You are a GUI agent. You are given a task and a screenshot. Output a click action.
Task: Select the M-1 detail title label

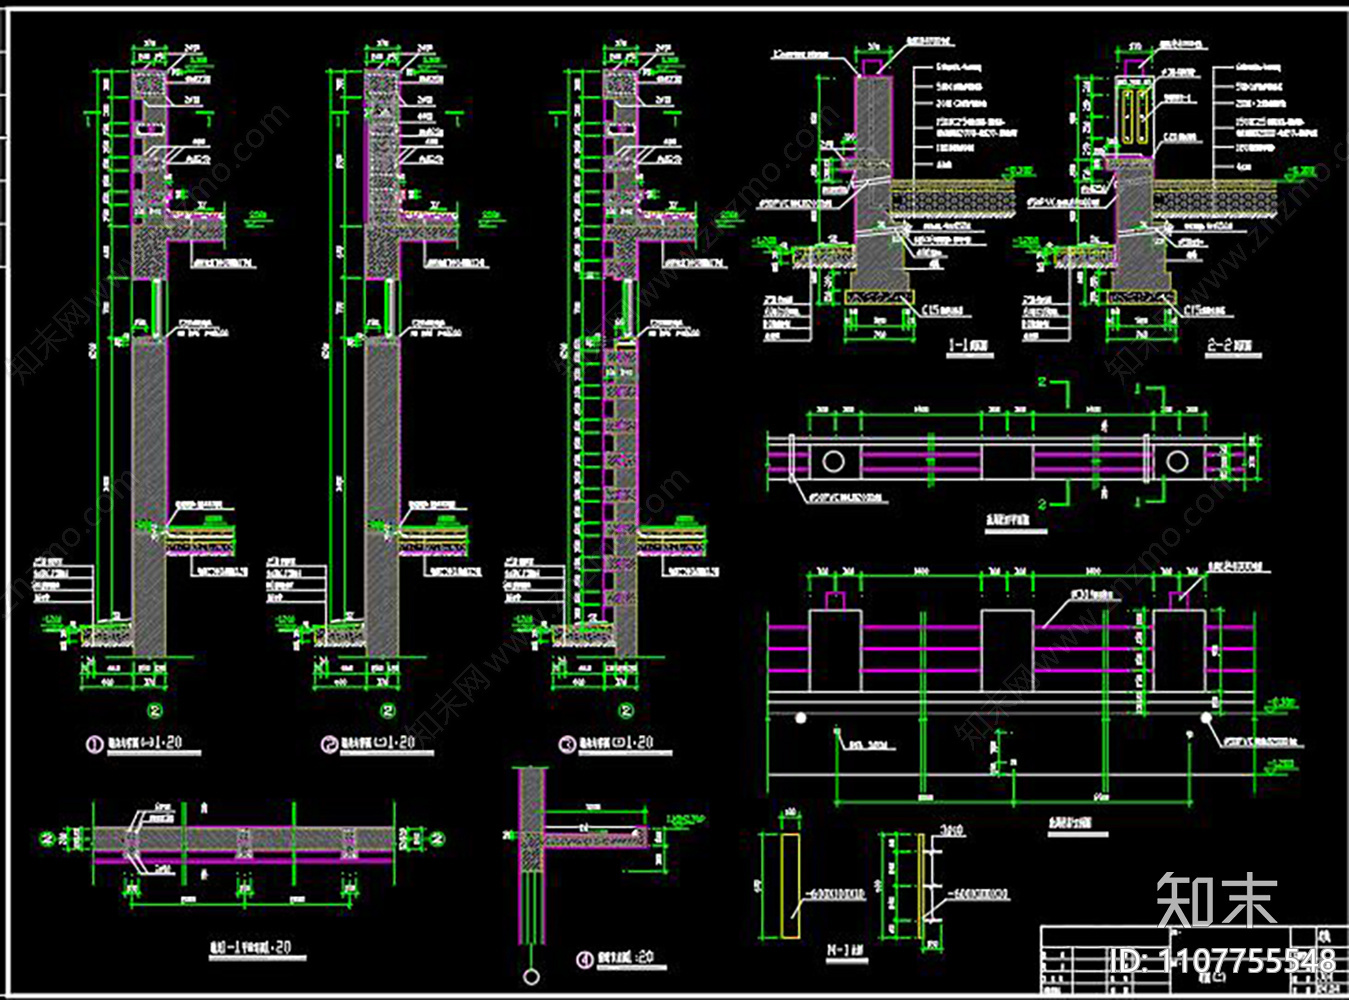point(847,950)
